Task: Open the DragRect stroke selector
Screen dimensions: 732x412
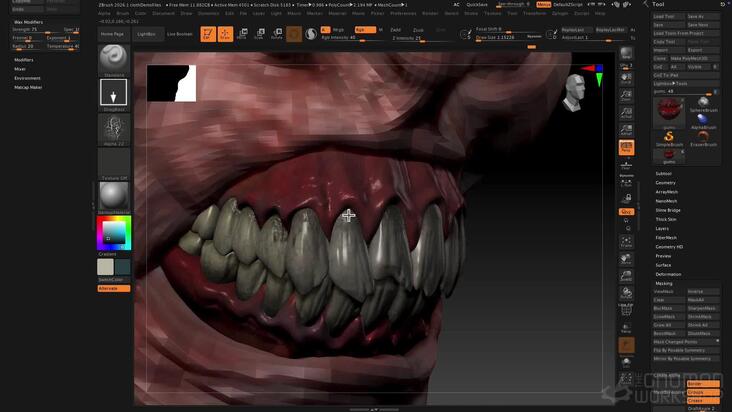Action: coord(113,92)
